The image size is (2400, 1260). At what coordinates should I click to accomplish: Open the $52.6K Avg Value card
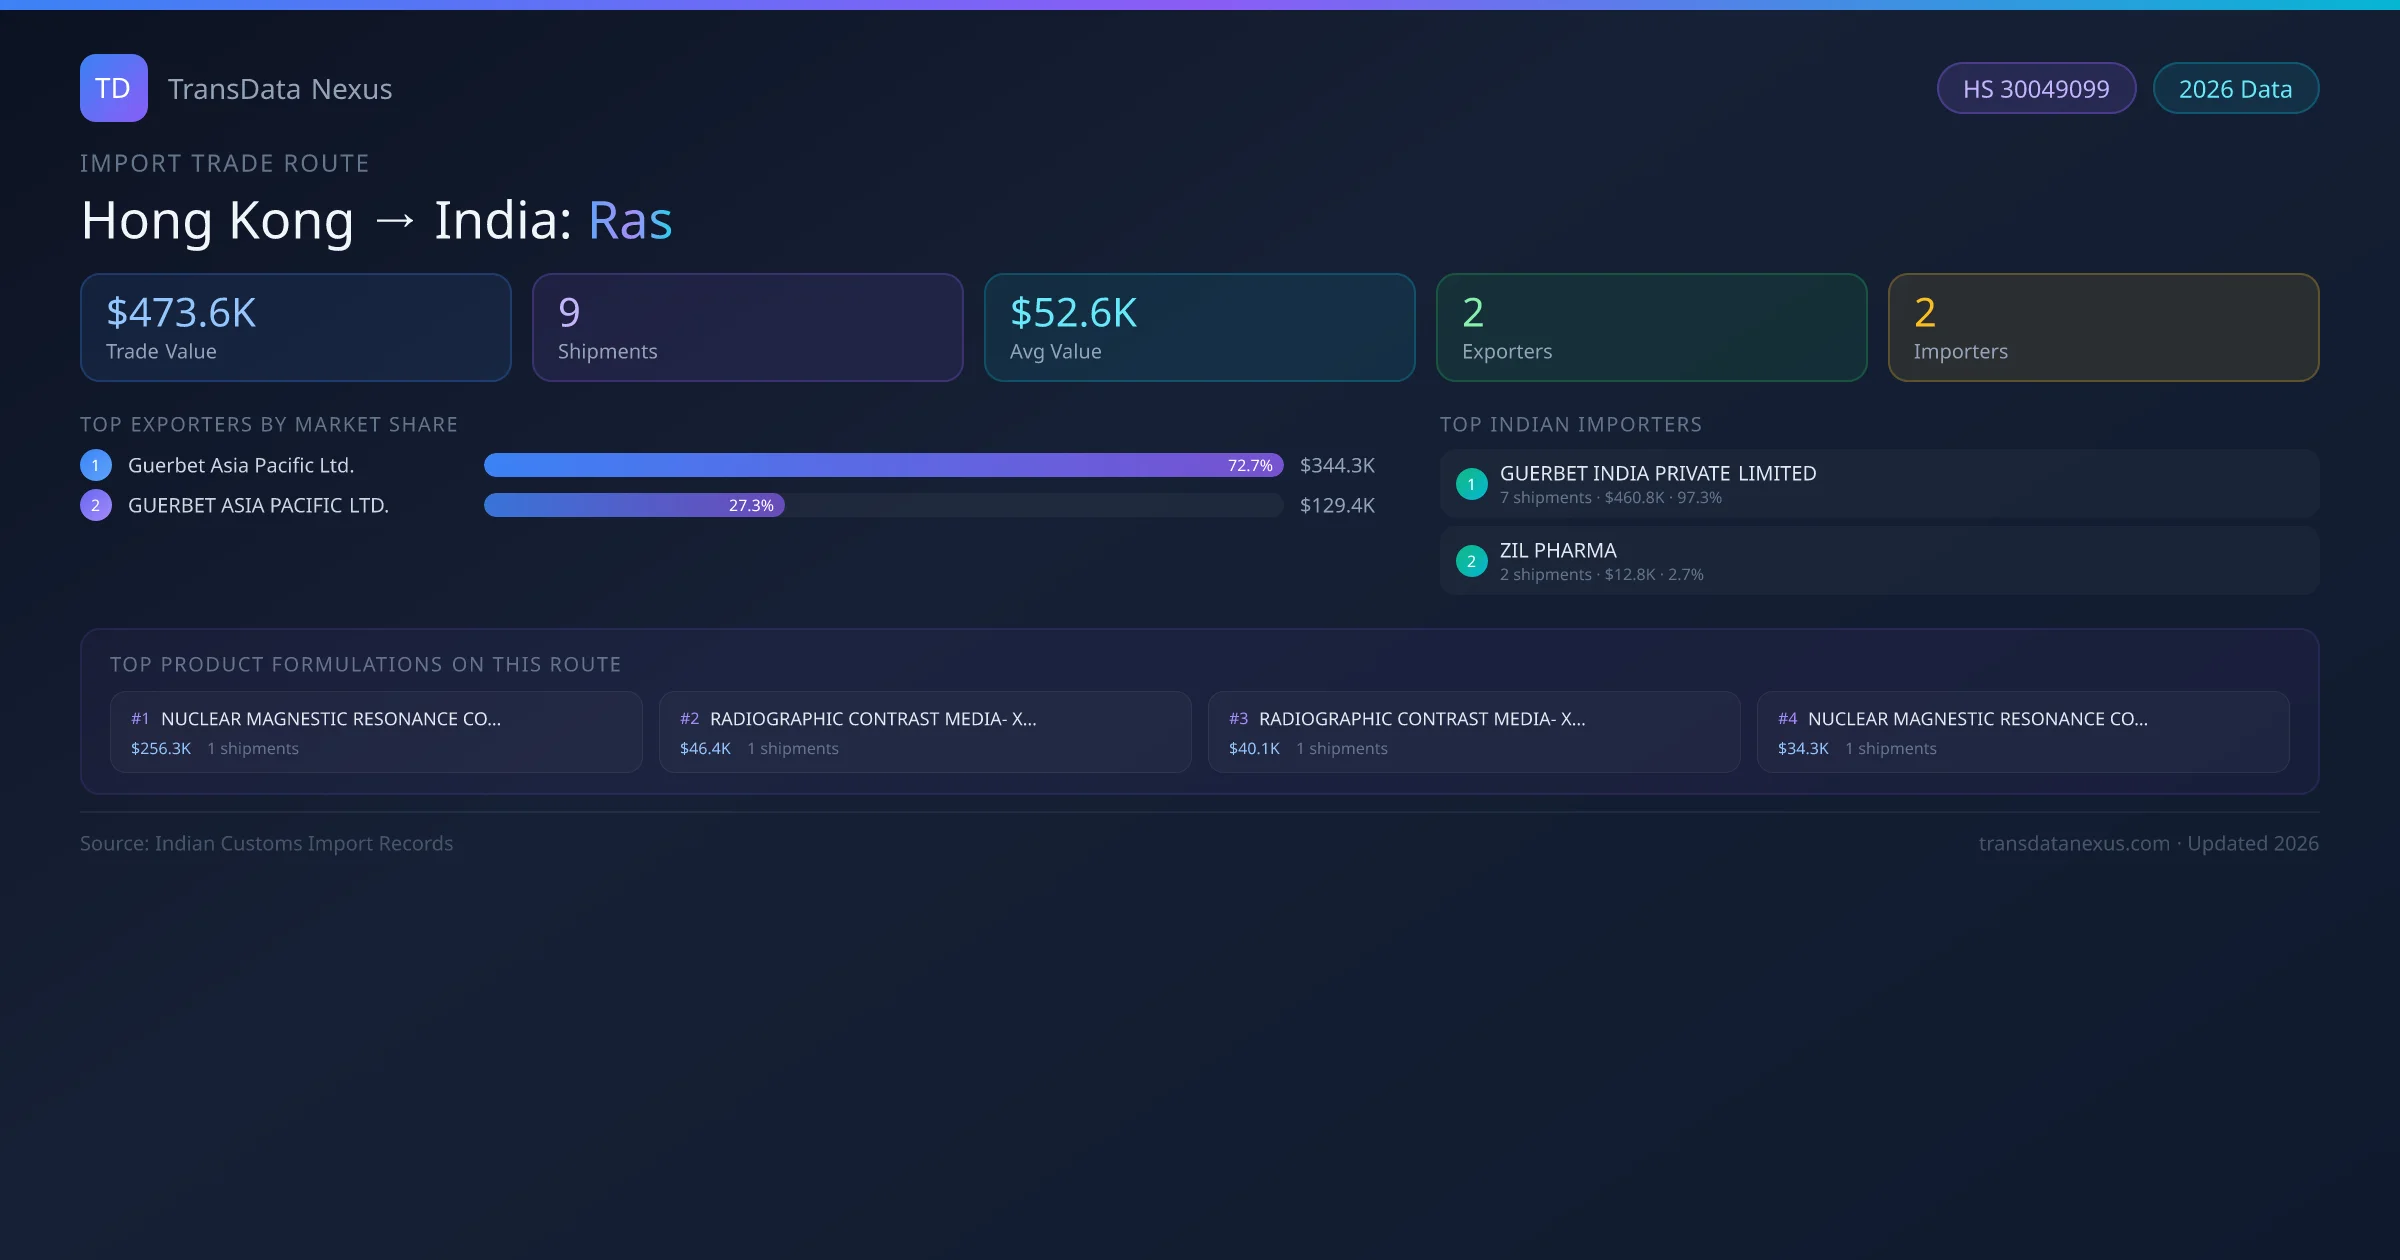[x=1199, y=327]
